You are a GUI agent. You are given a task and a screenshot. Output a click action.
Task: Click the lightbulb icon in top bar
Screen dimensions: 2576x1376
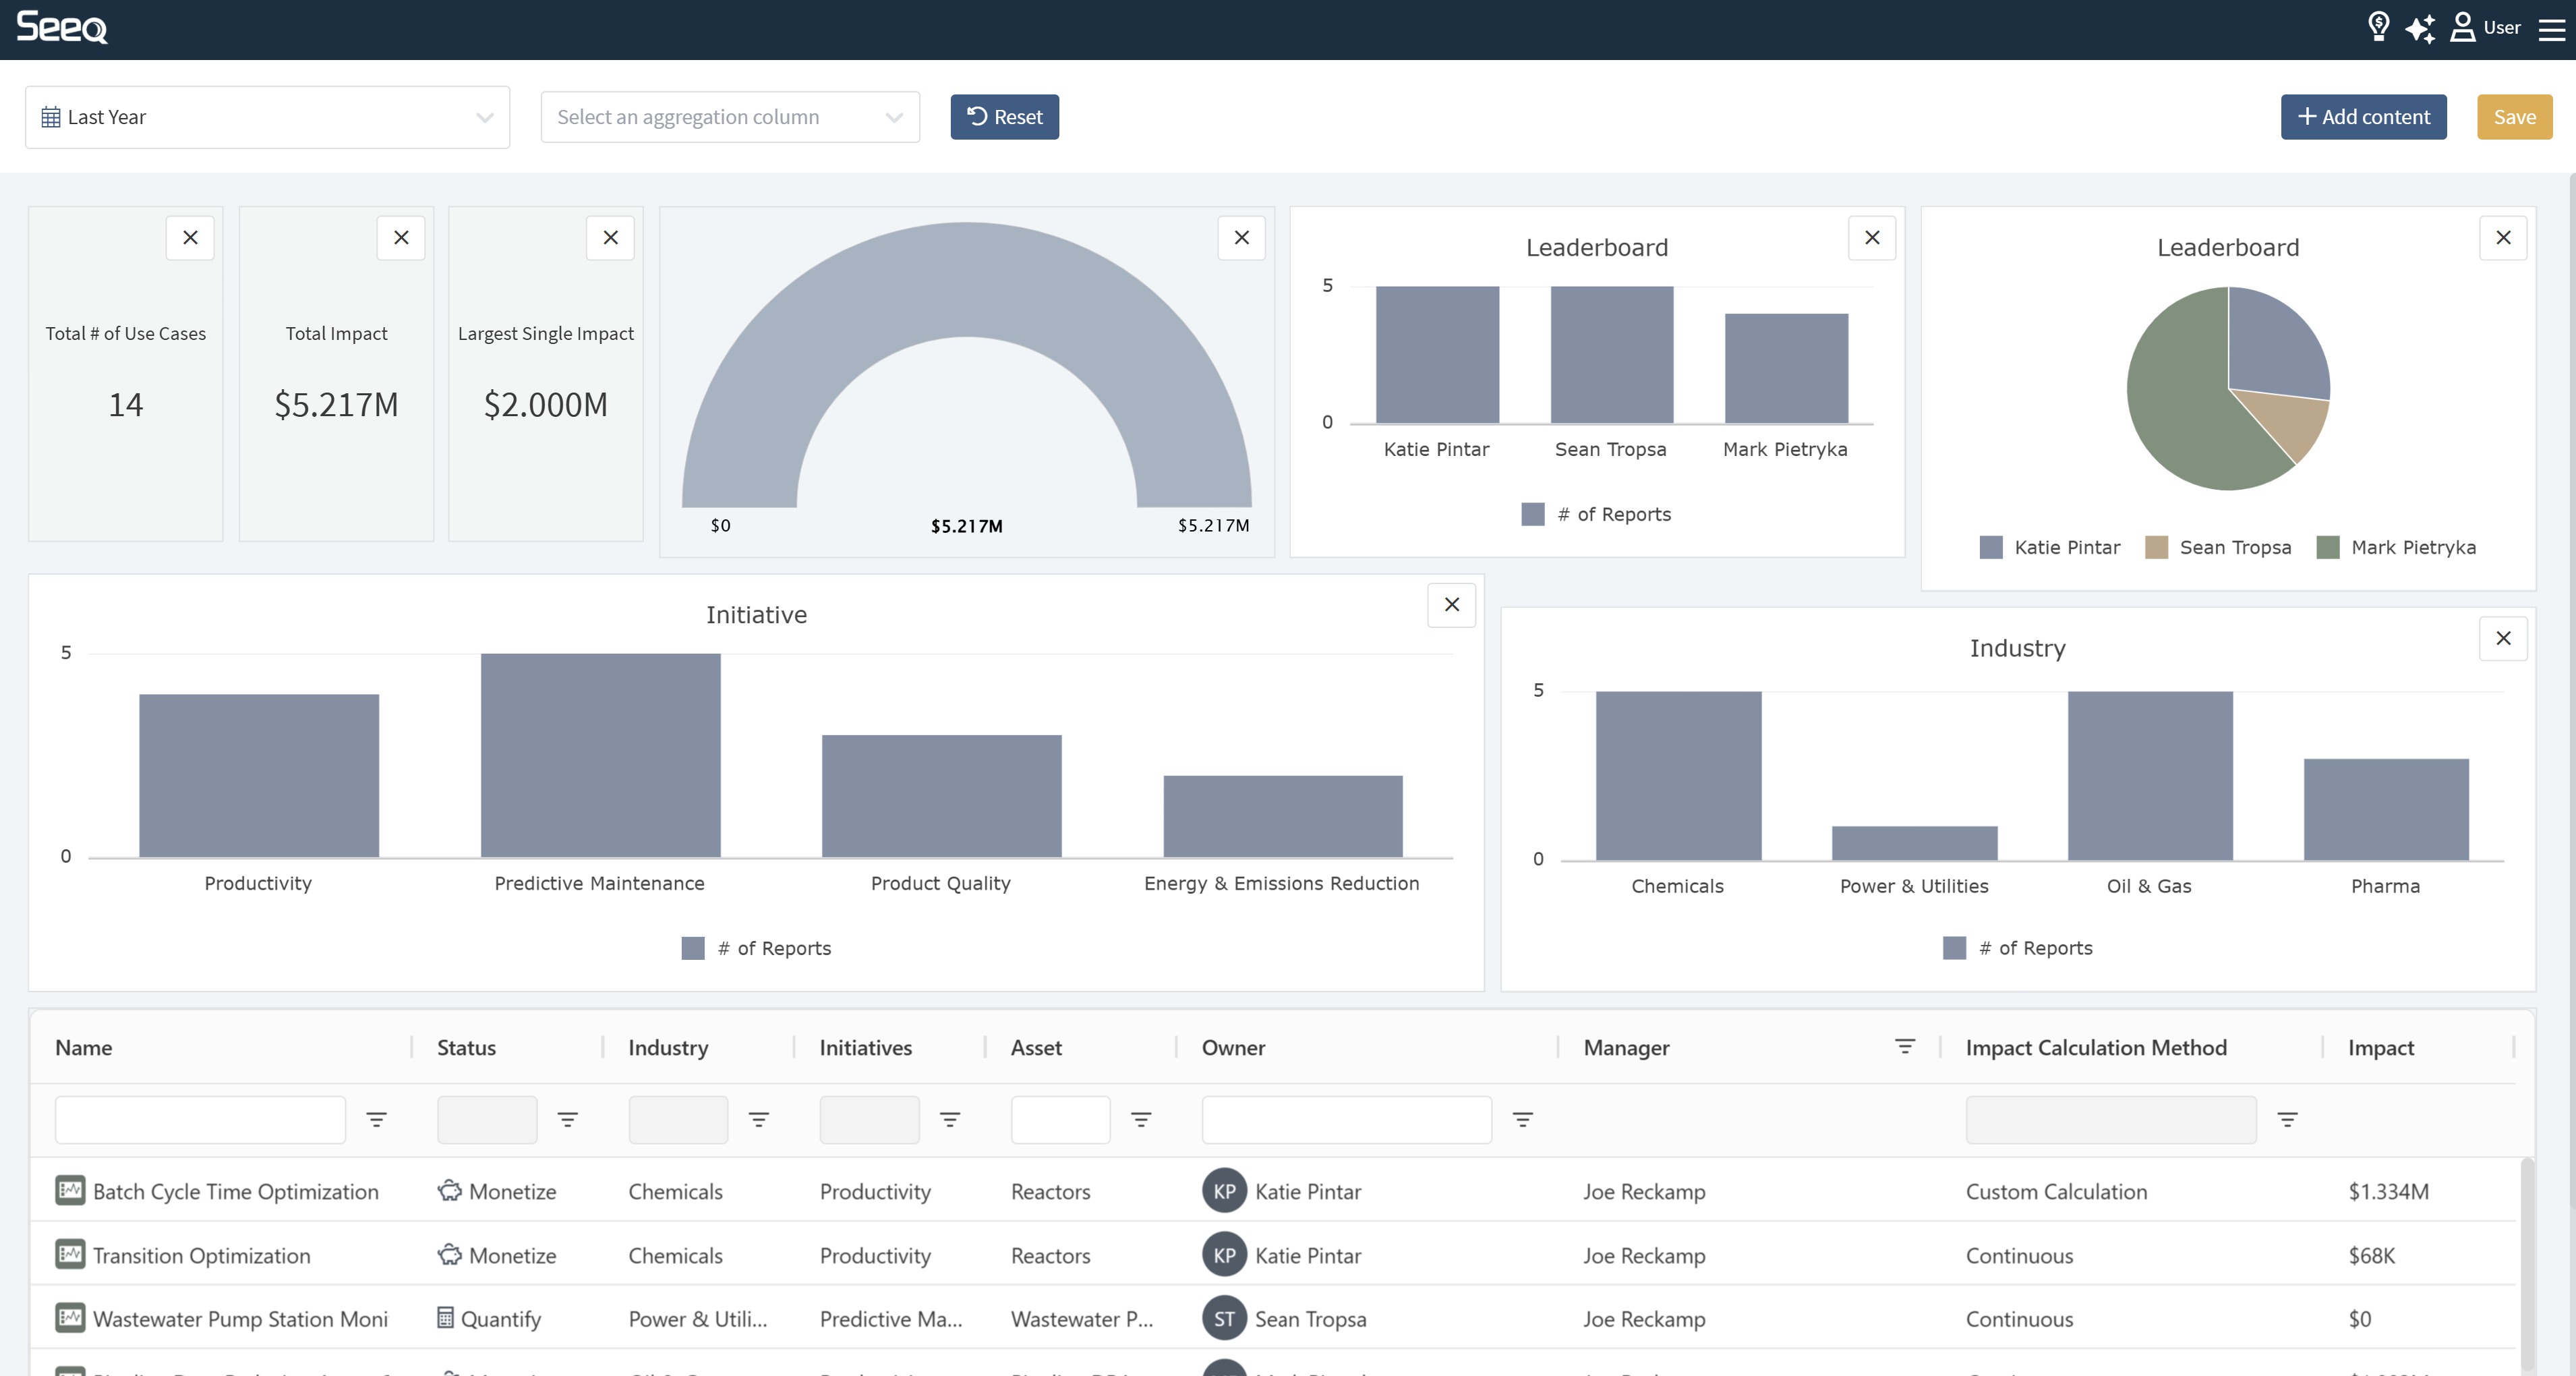coord(2379,27)
